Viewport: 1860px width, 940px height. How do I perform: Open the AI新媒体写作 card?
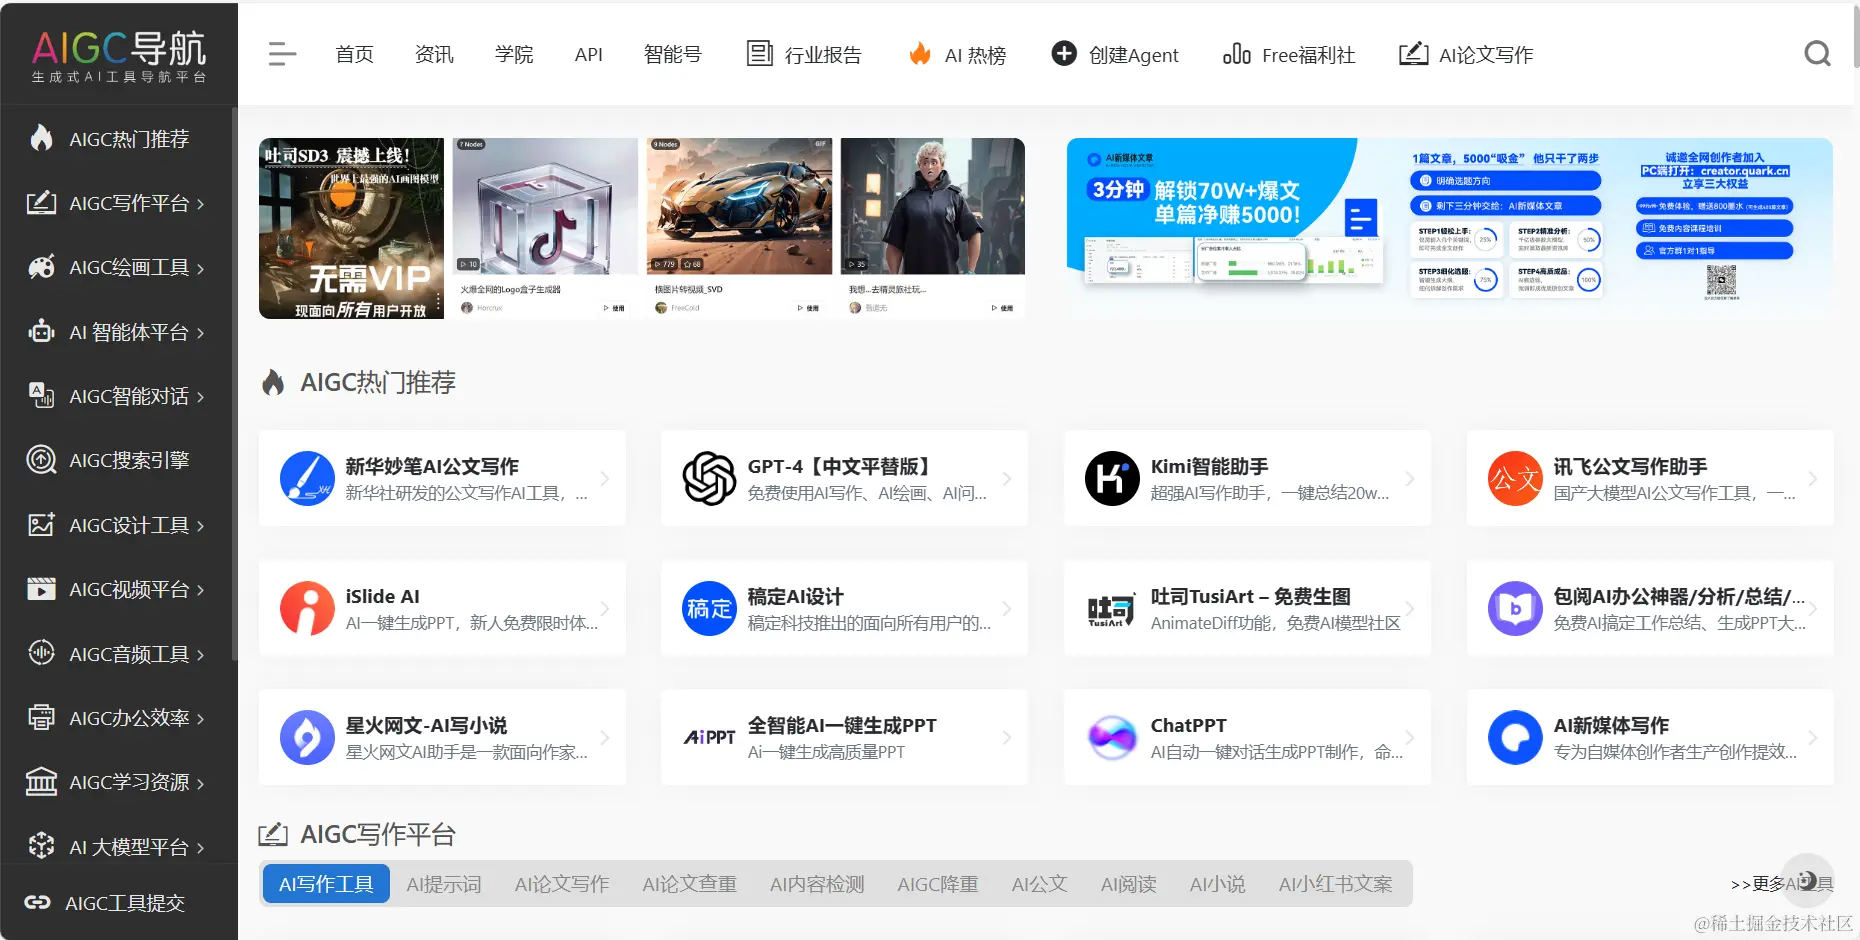tap(1650, 737)
